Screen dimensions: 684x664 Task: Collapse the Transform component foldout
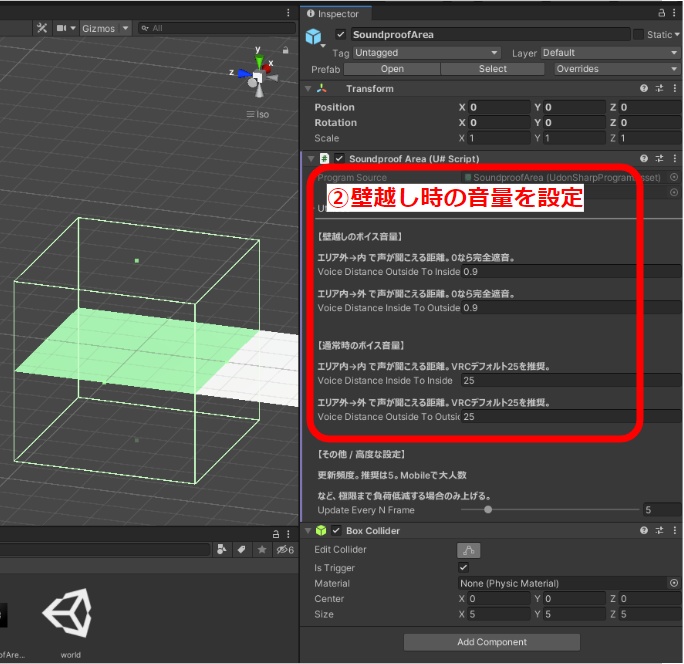(x=308, y=89)
